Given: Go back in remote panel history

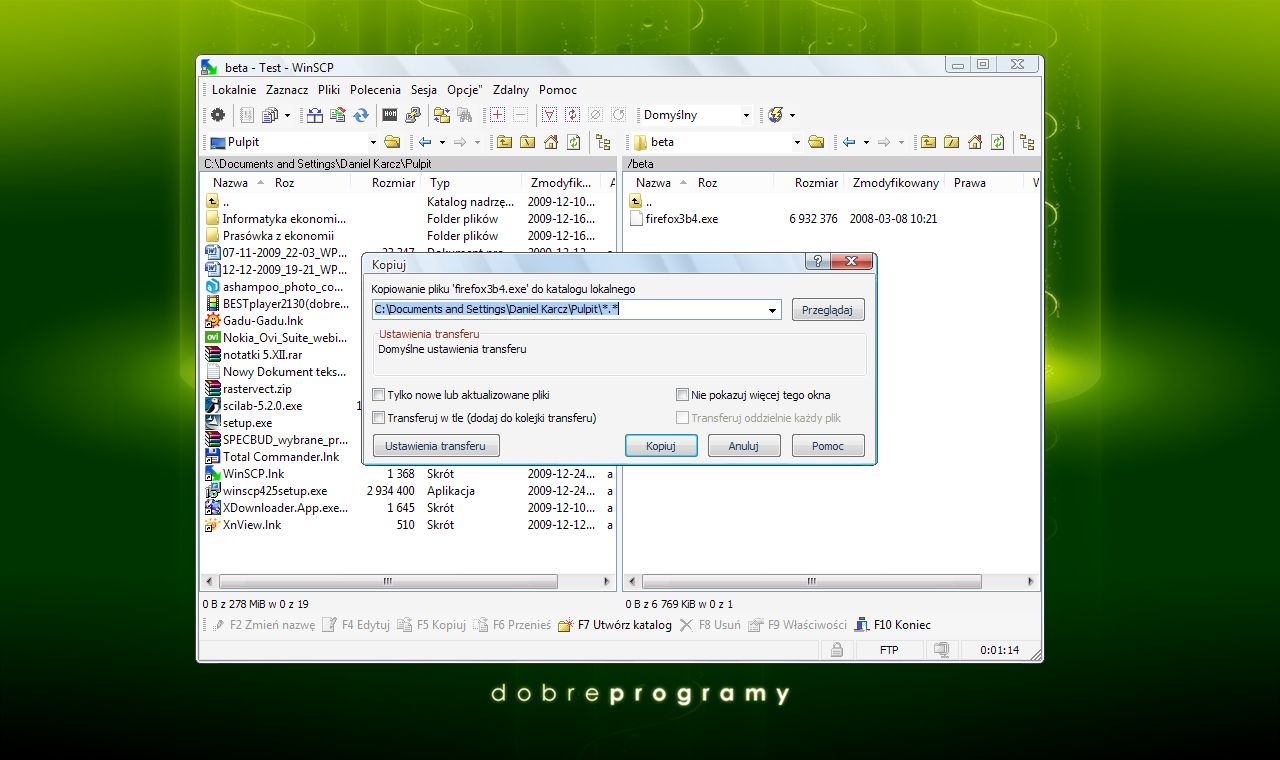Looking at the screenshot, I should tap(849, 142).
